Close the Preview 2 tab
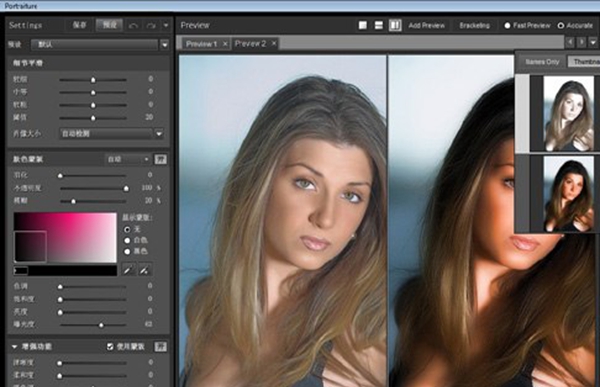 pyautogui.click(x=274, y=43)
